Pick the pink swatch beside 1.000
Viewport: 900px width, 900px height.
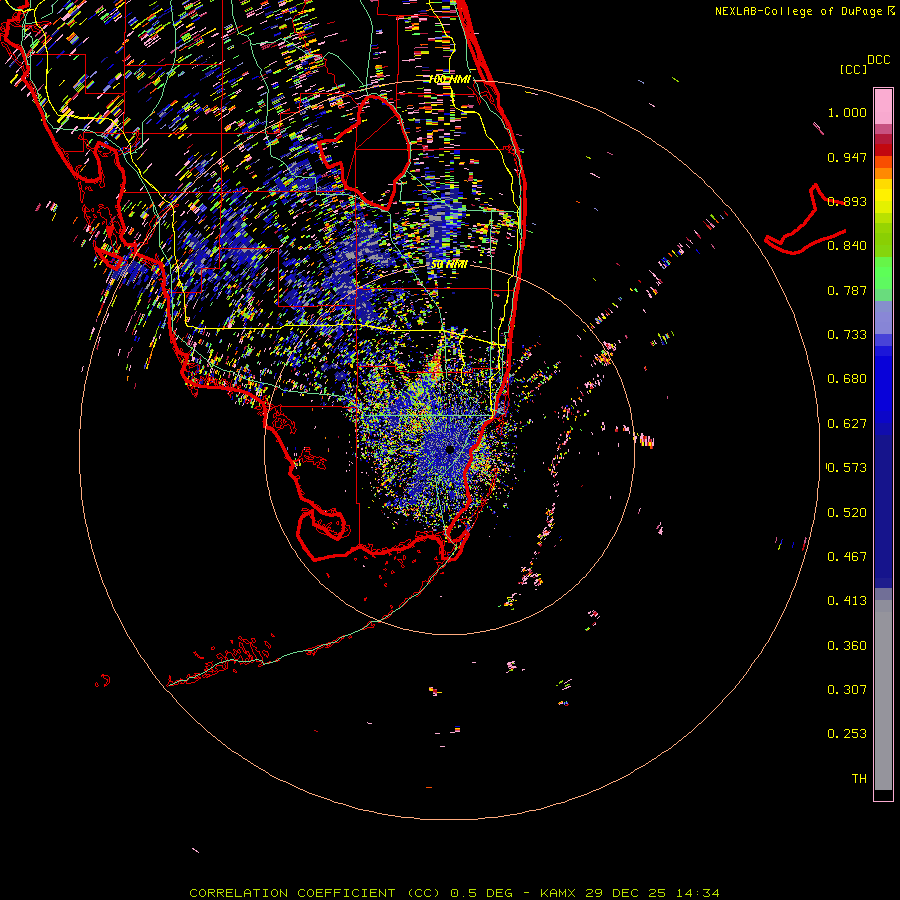click(x=883, y=107)
